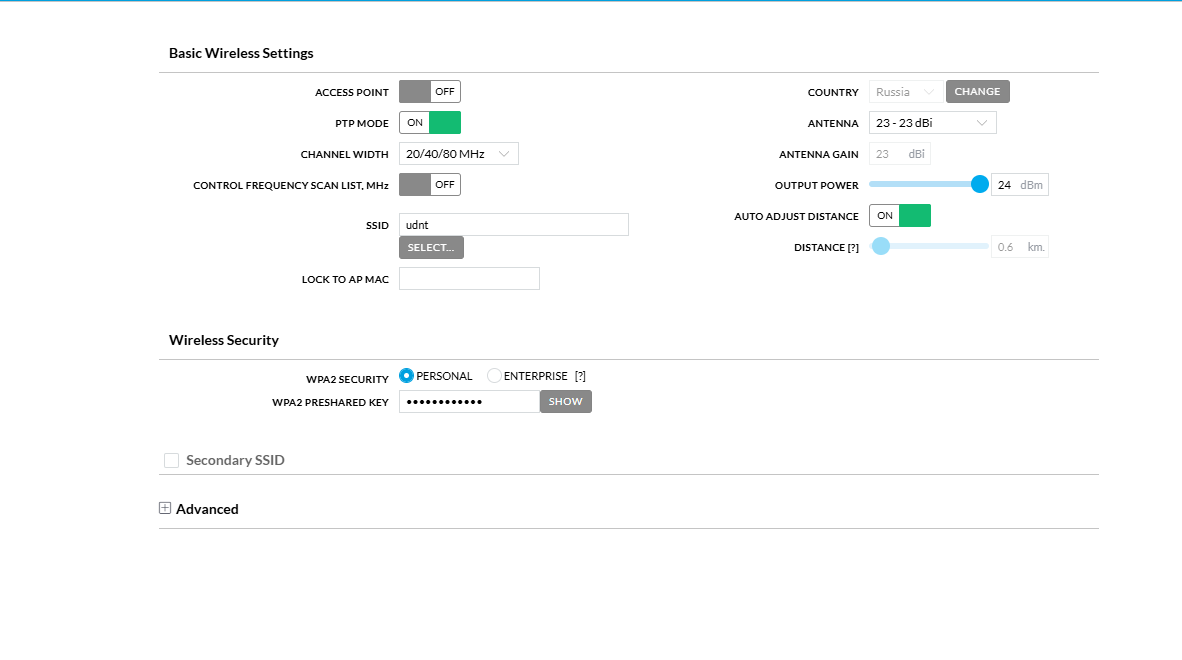
Task: Expand the Advanced section plus icon
Action: pyautogui.click(x=165, y=508)
